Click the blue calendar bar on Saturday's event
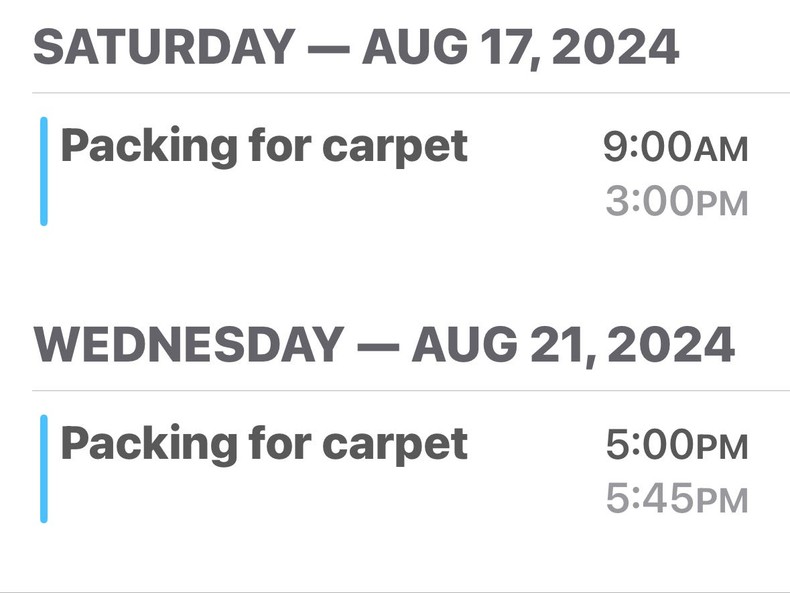 tap(44, 171)
